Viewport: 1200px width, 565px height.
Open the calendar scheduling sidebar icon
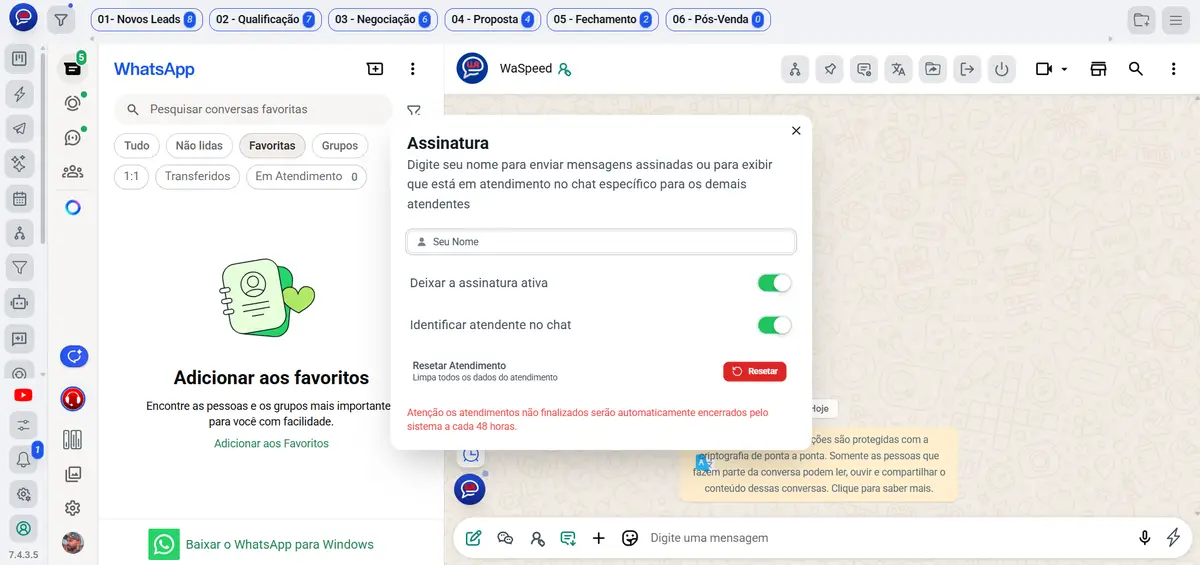click(x=19, y=198)
